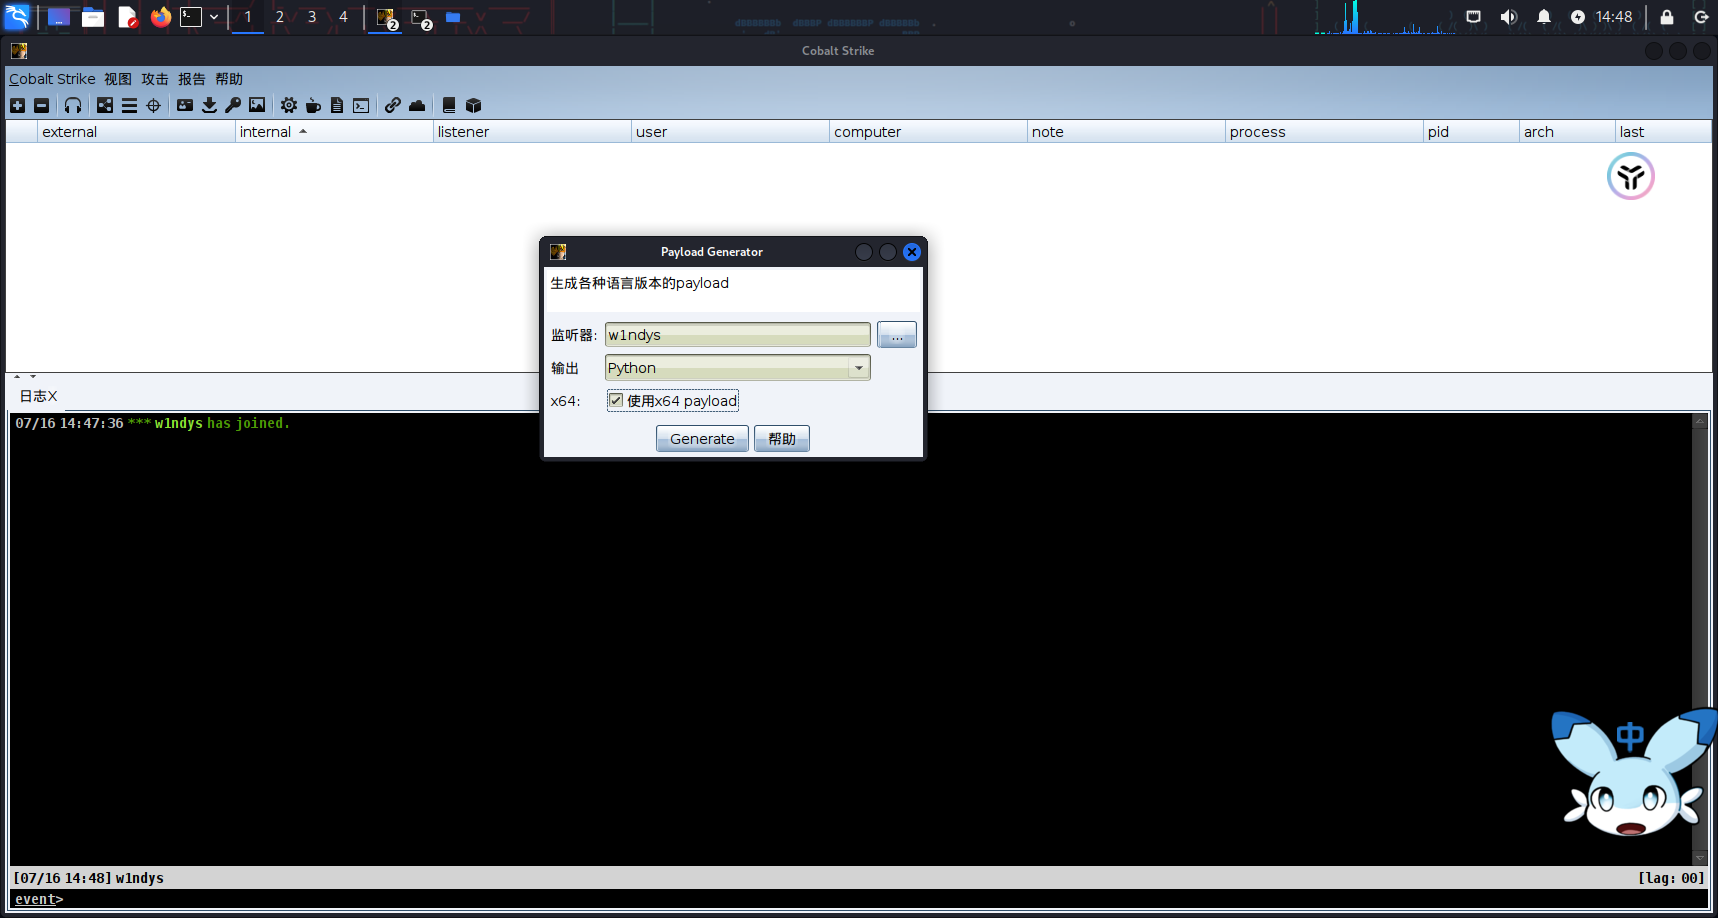
Task: Expand the terminal launcher dropdown arrow in taskbar
Action: pos(214,17)
